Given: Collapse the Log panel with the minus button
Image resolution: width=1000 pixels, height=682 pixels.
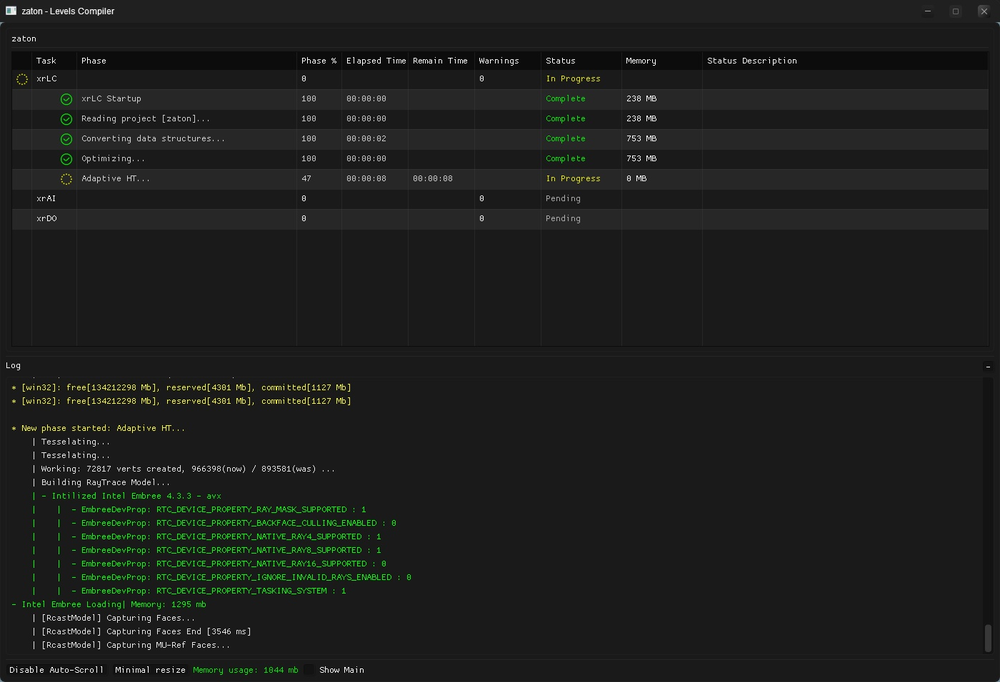Looking at the screenshot, I should click(986, 366).
